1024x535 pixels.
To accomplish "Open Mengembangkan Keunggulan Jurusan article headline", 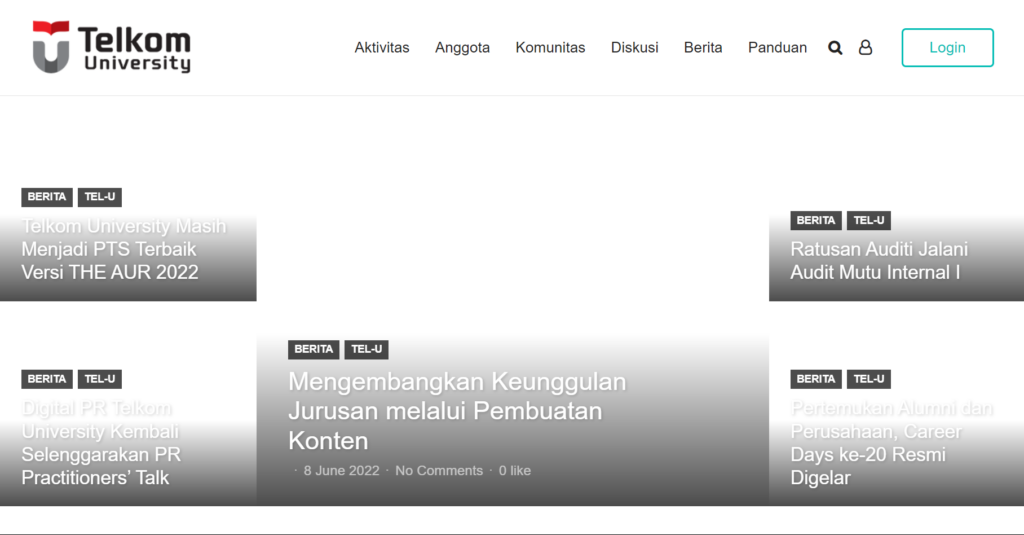I will [x=457, y=410].
